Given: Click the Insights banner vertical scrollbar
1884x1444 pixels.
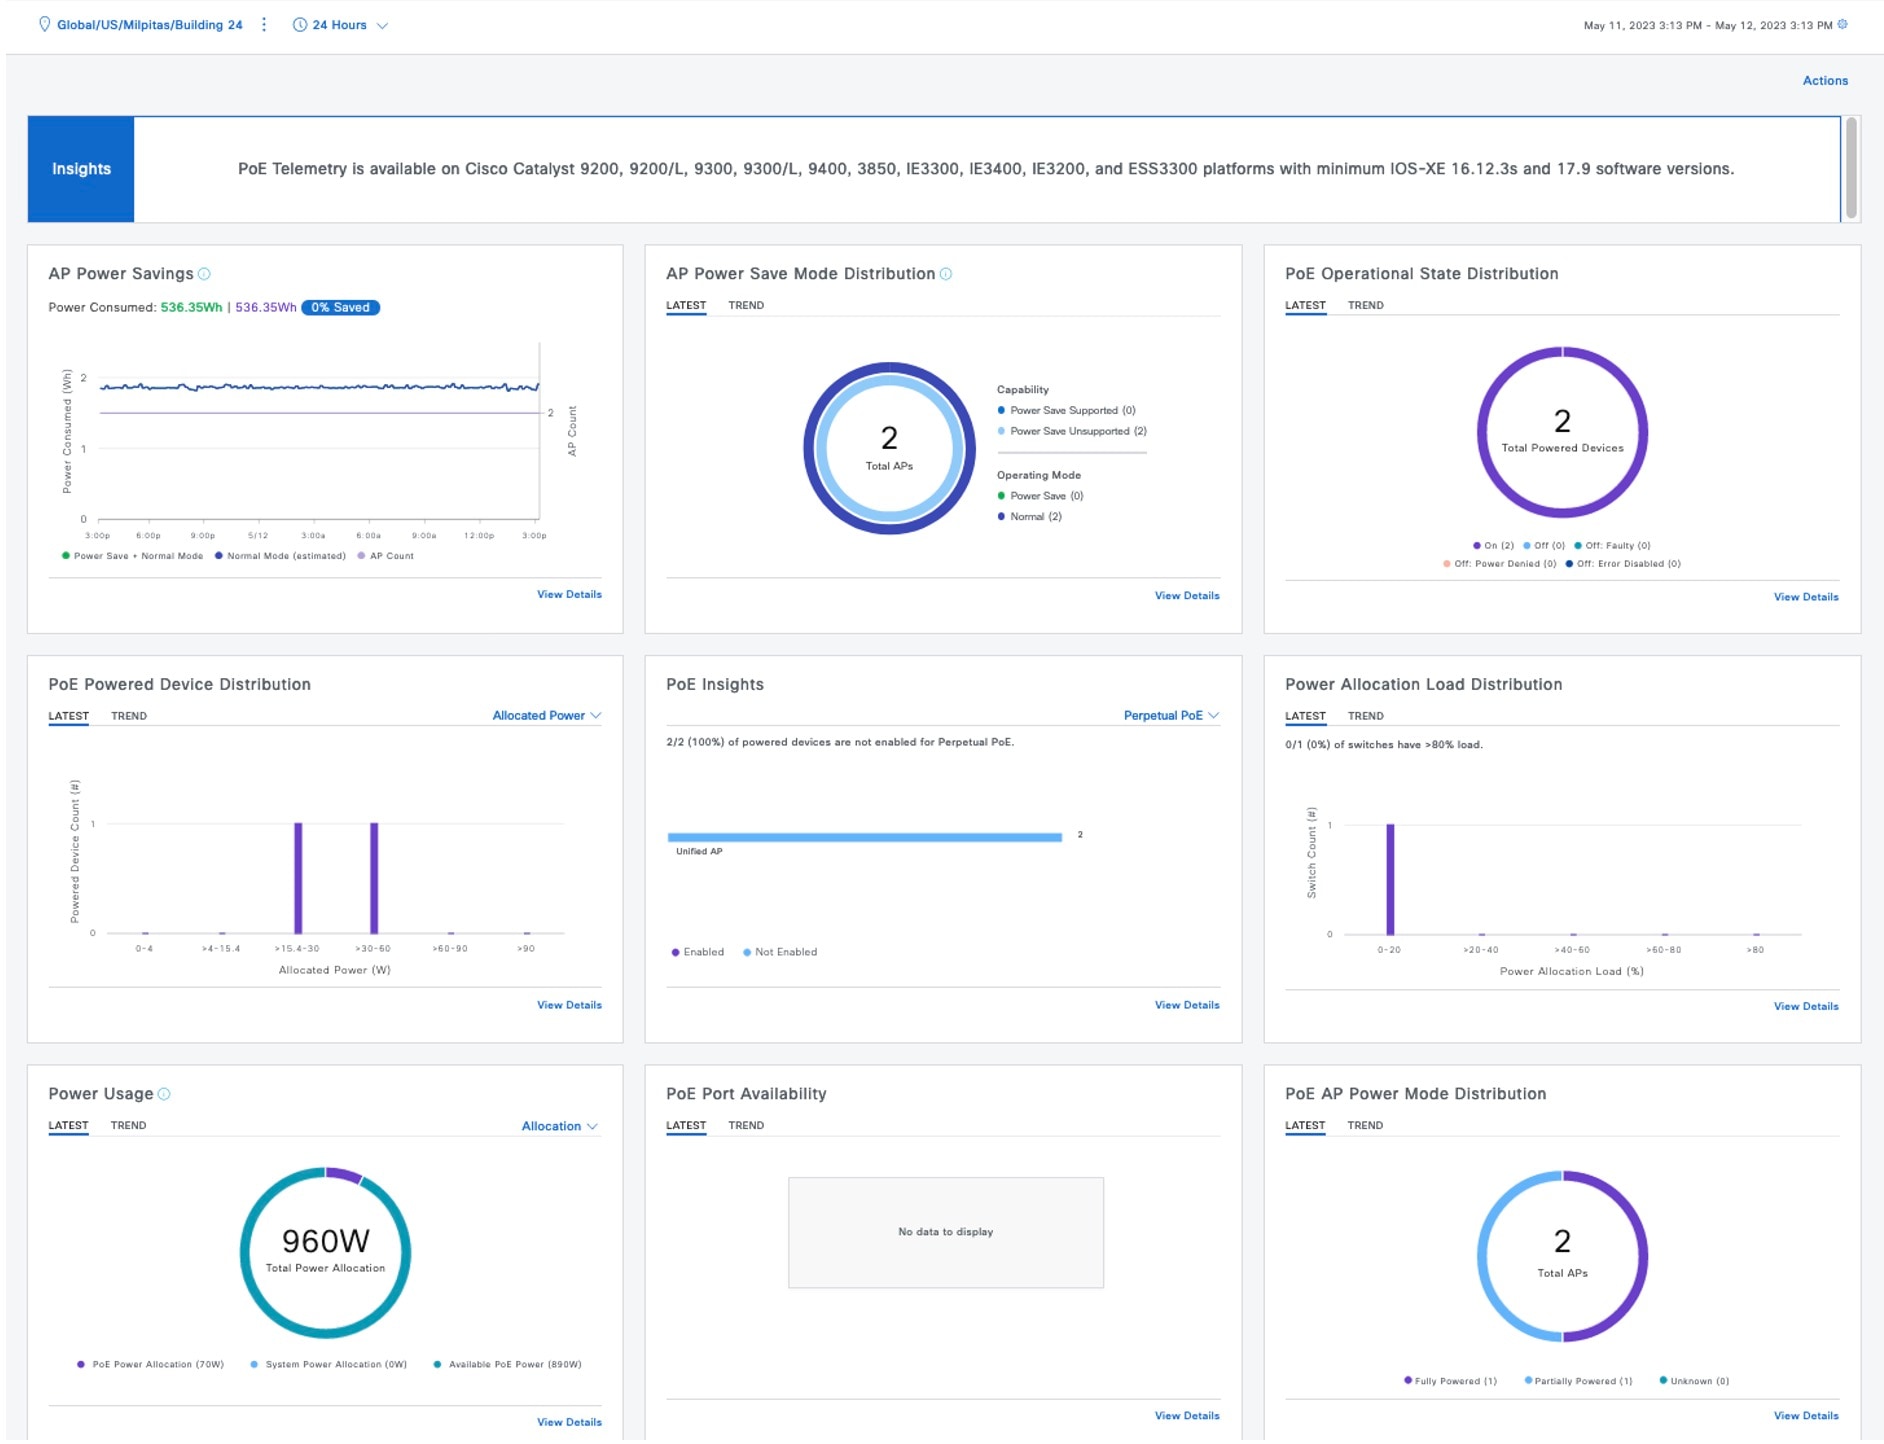Looking at the screenshot, I should coord(1852,168).
